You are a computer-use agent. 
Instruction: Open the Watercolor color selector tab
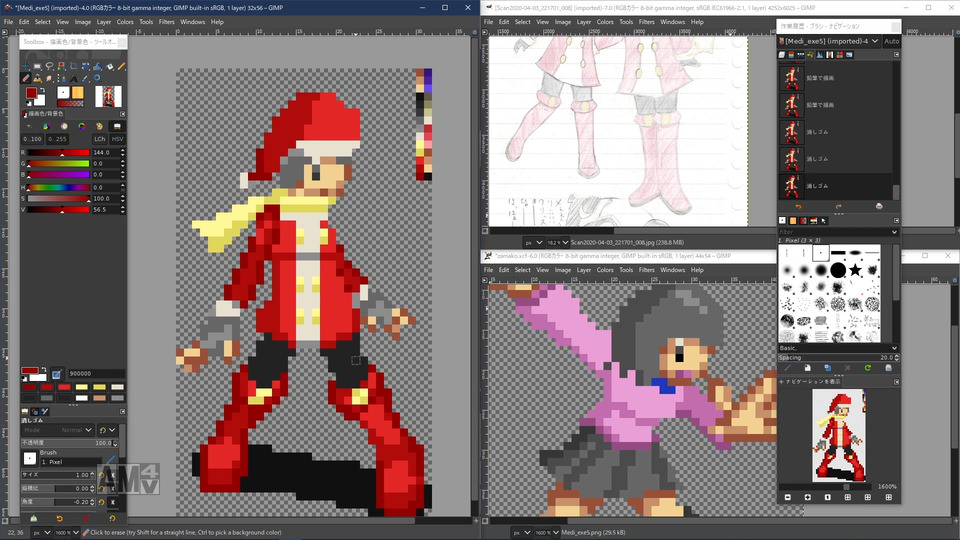[x=64, y=126]
